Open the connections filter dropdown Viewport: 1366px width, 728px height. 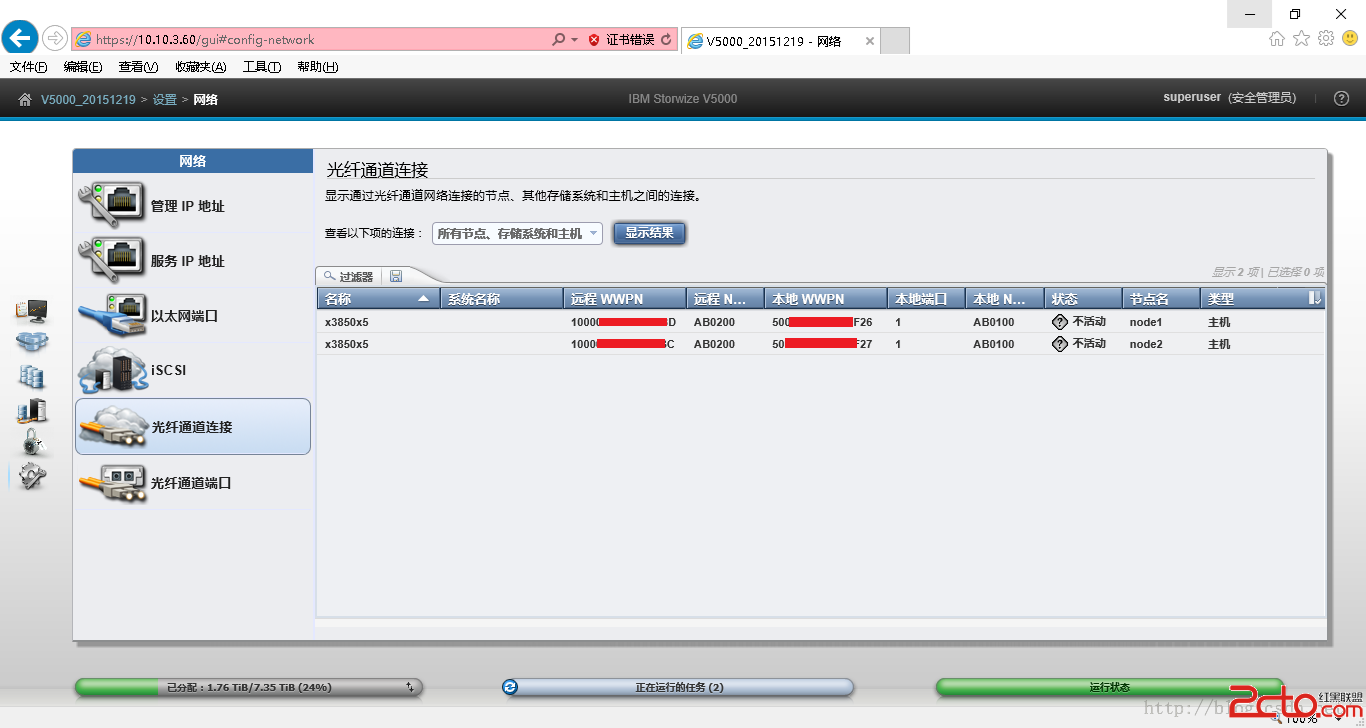point(517,234)
